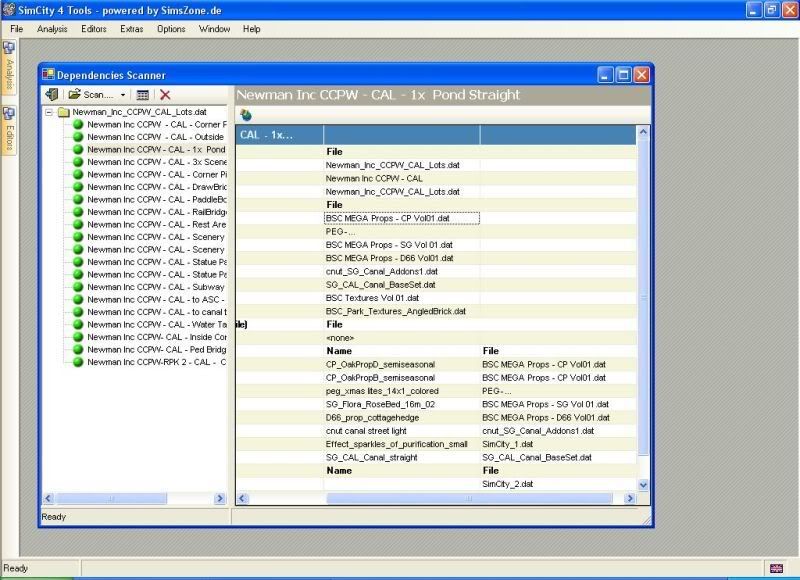Select the Newman Inc CCPW - CAL cell
Viewport: 800px width, 580px height.
(402, 179)
